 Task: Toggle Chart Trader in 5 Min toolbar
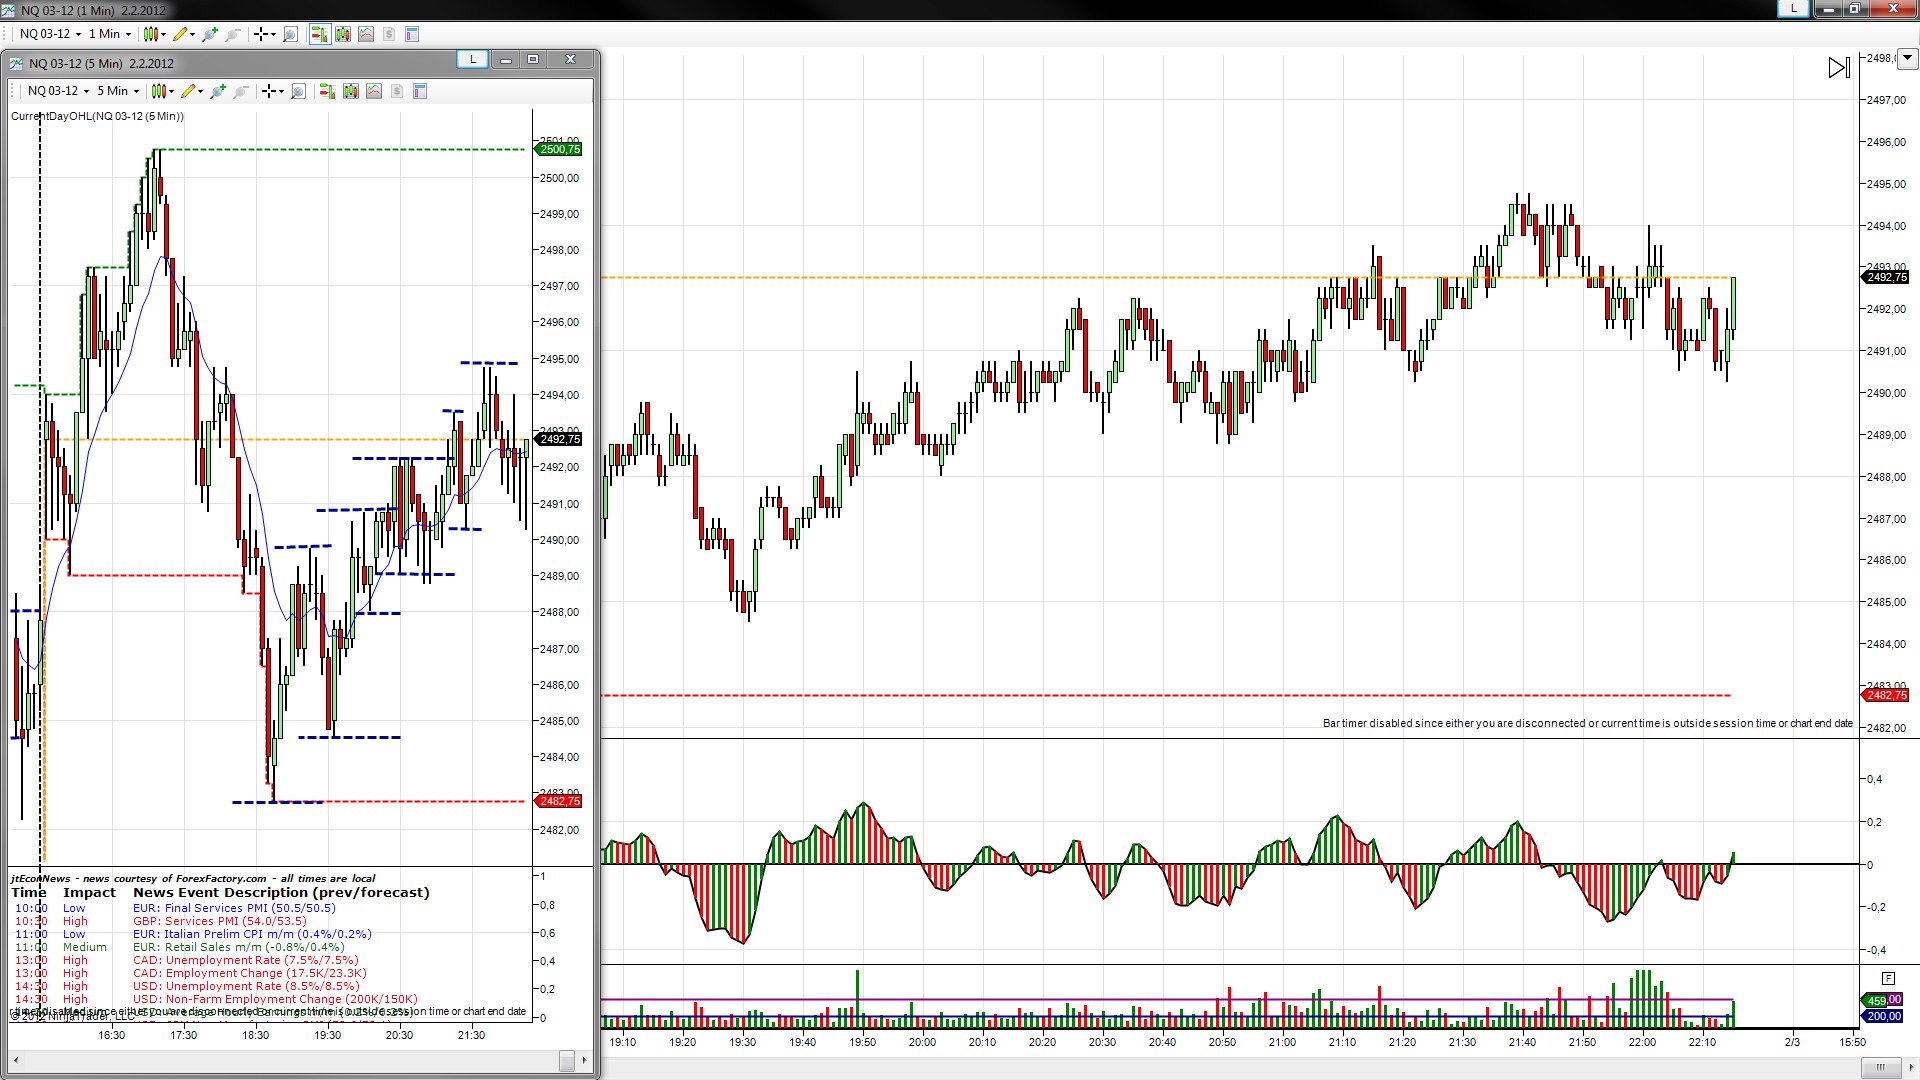point(327,91)
